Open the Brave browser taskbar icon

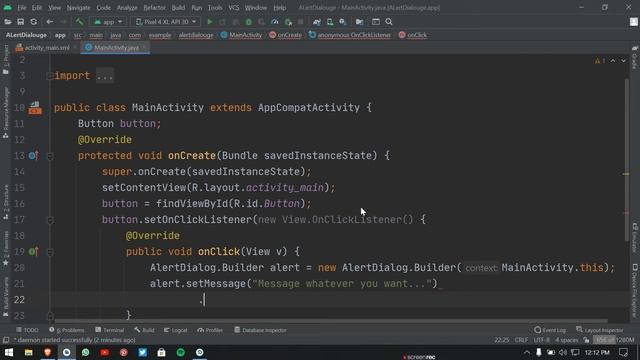[x=48, y=352]
